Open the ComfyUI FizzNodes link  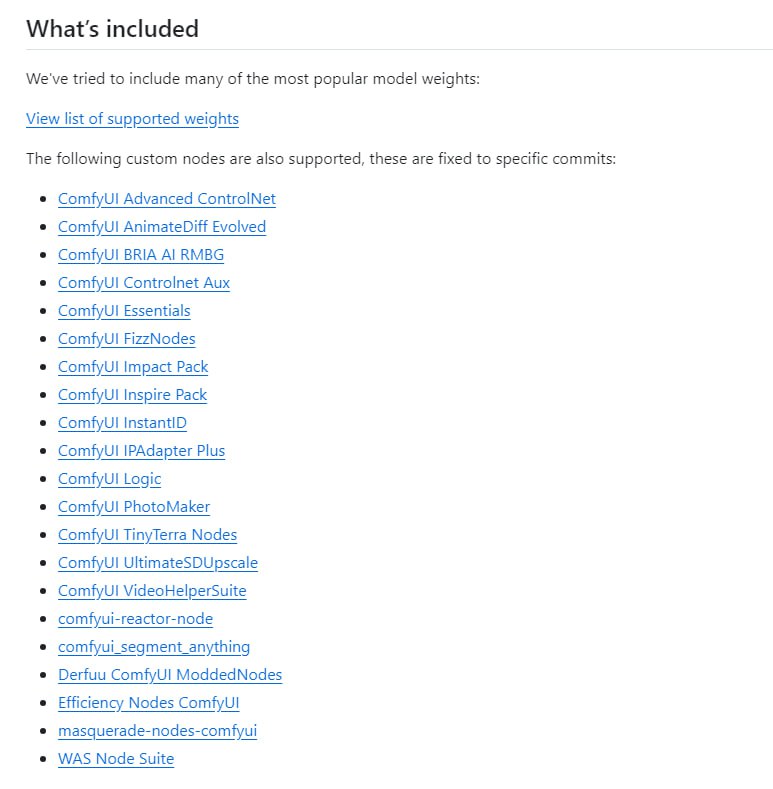127,339
